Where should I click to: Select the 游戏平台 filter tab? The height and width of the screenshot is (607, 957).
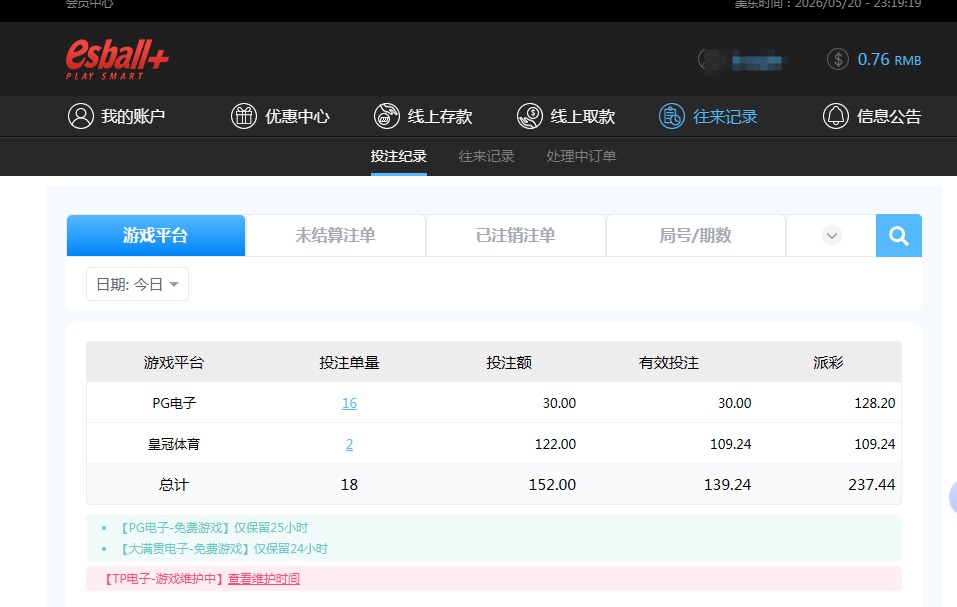click(x=156, y=235)
